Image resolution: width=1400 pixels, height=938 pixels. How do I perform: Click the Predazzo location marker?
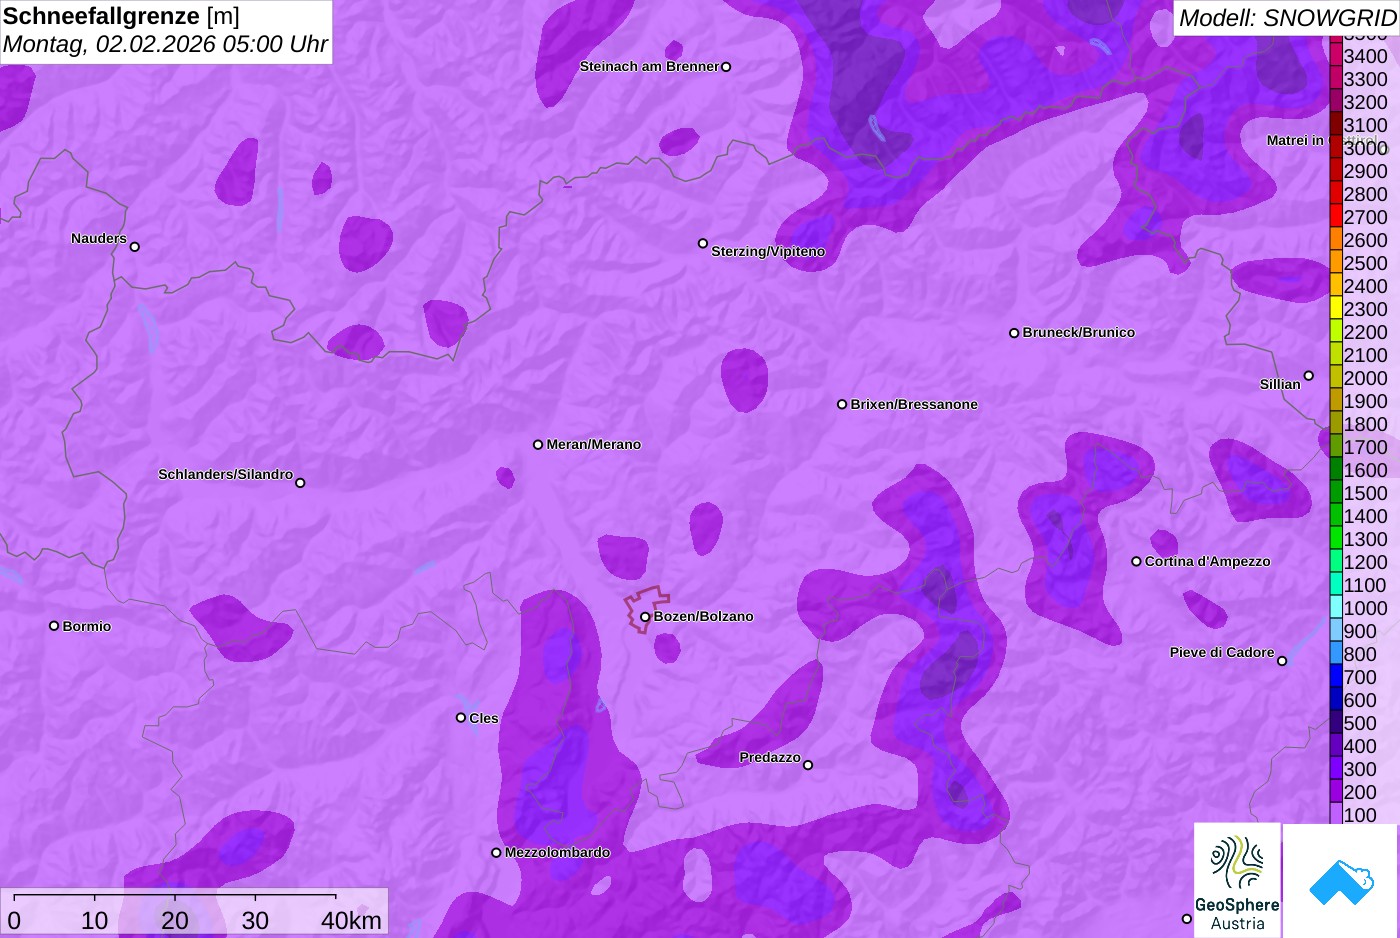tap(808, 765)
